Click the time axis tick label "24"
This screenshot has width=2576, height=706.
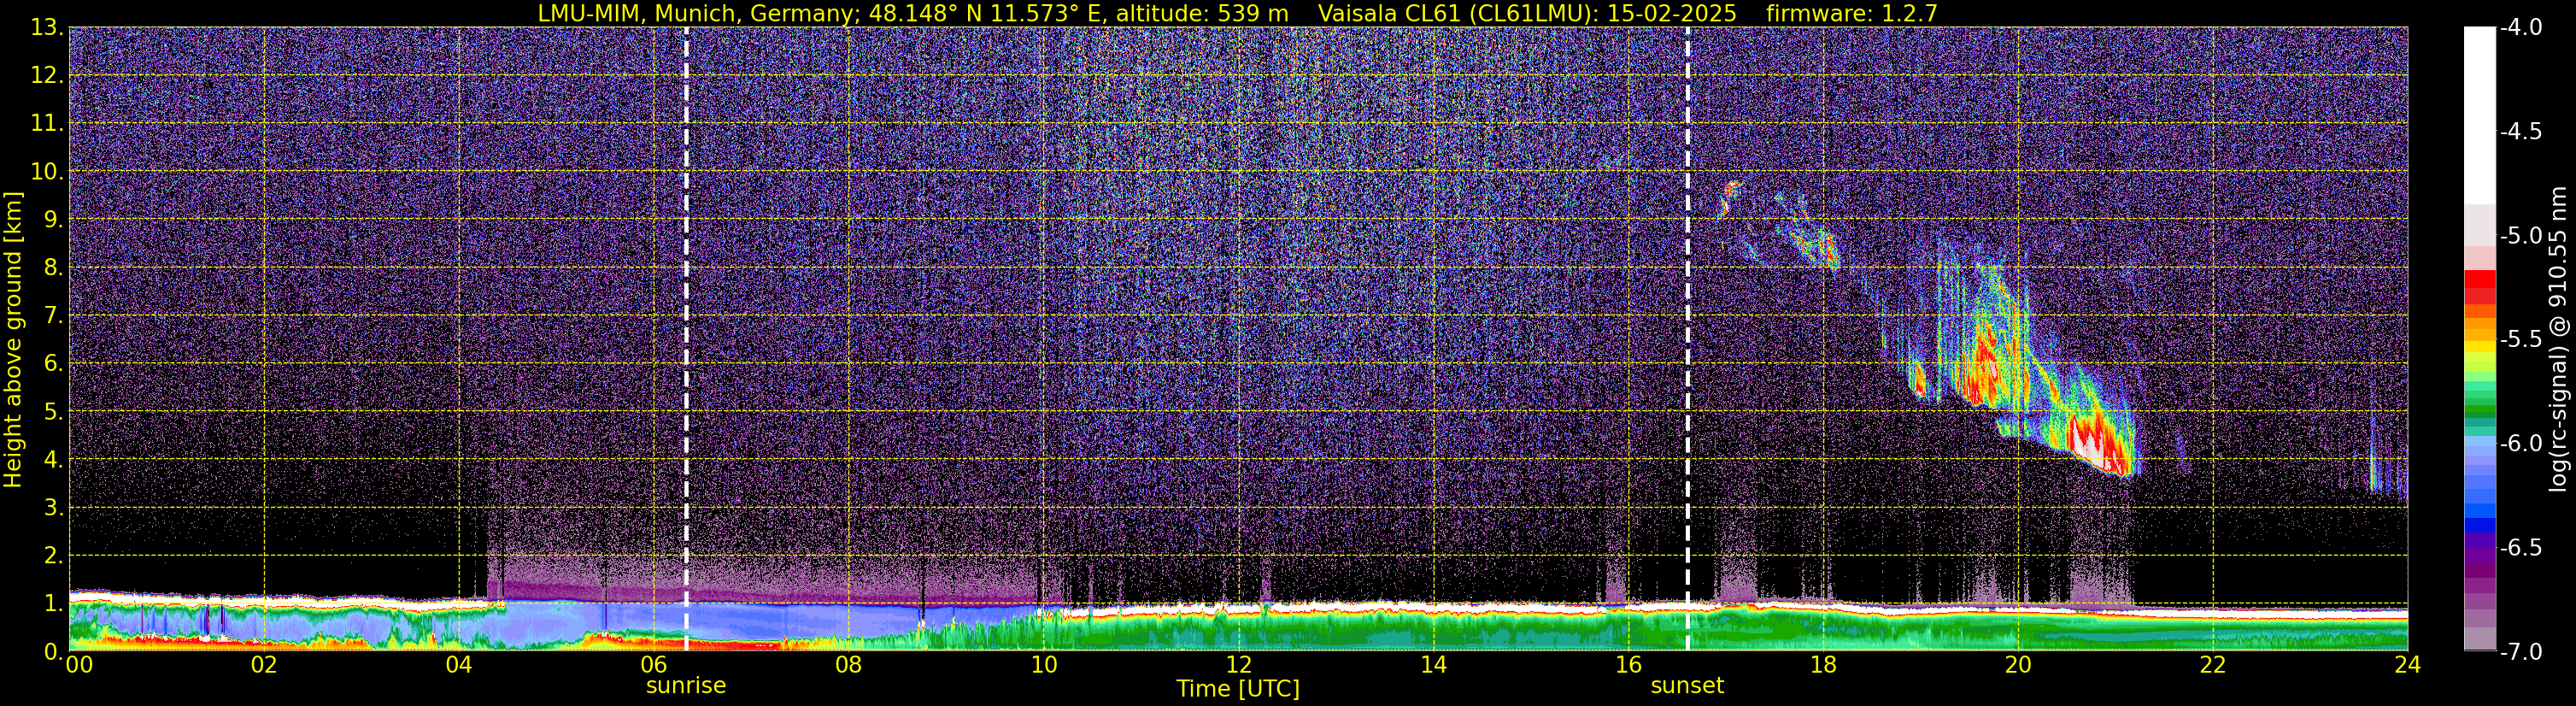pos(2408,664)
